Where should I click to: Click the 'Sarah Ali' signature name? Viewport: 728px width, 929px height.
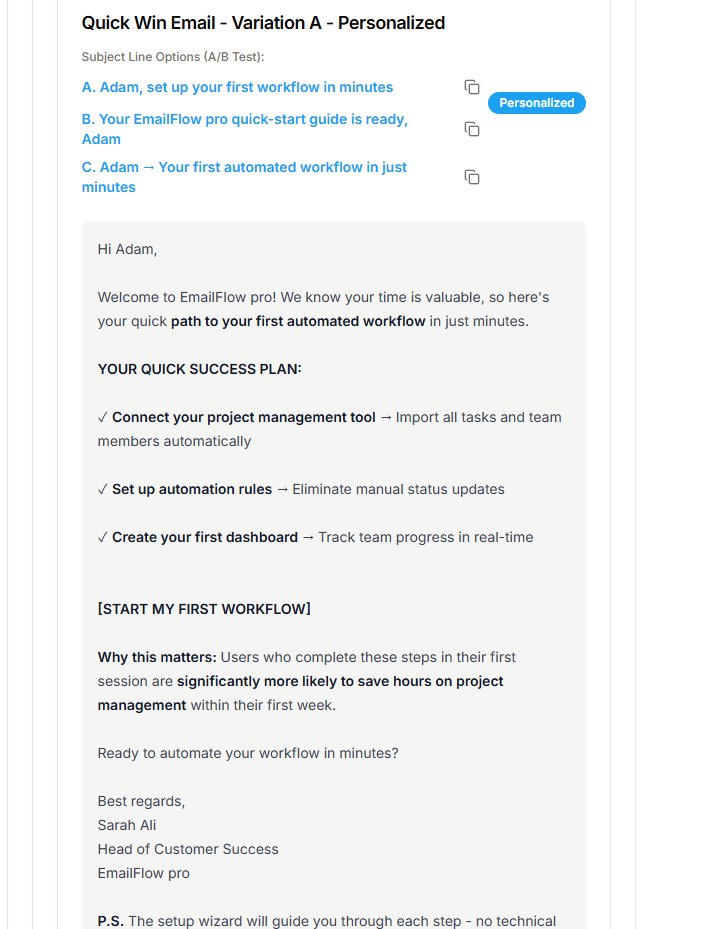127,825
